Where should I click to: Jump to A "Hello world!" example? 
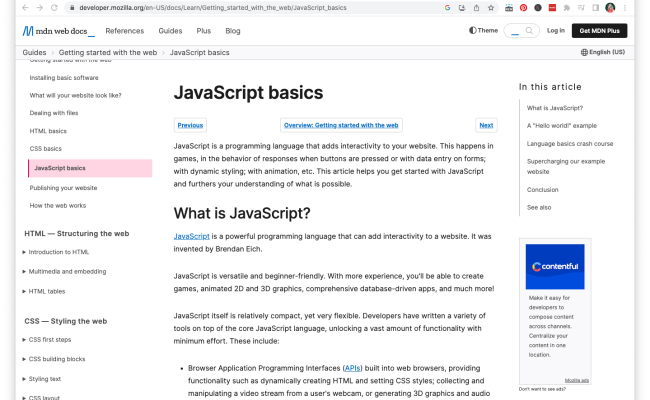pyautogui.click(x=562, y=126)
